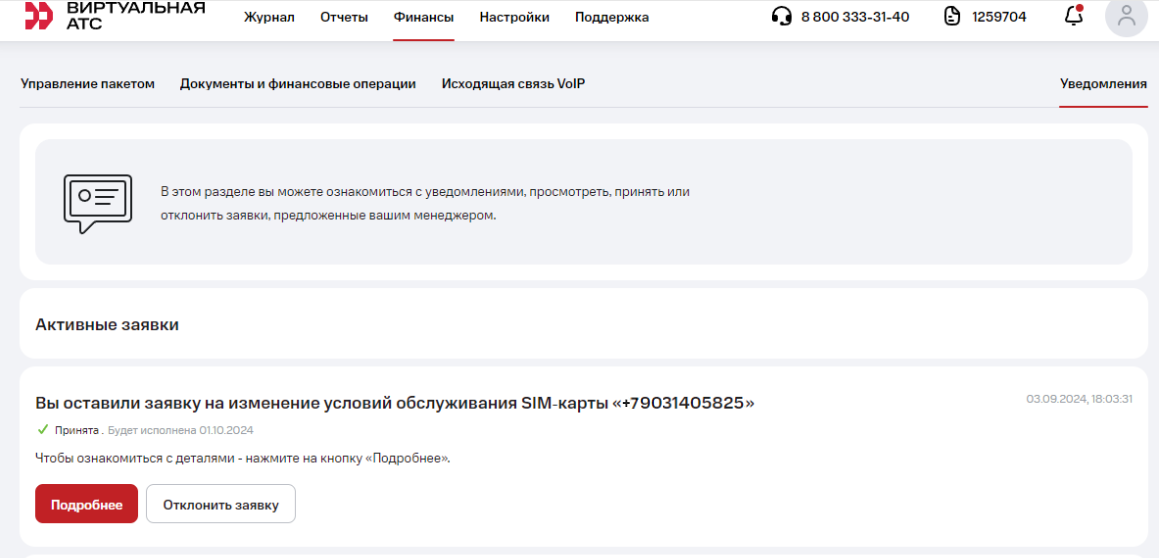Open the notifications bell icon
Image resolution: width=1159 pixels, height=558 pixels.
[1074, 16]
